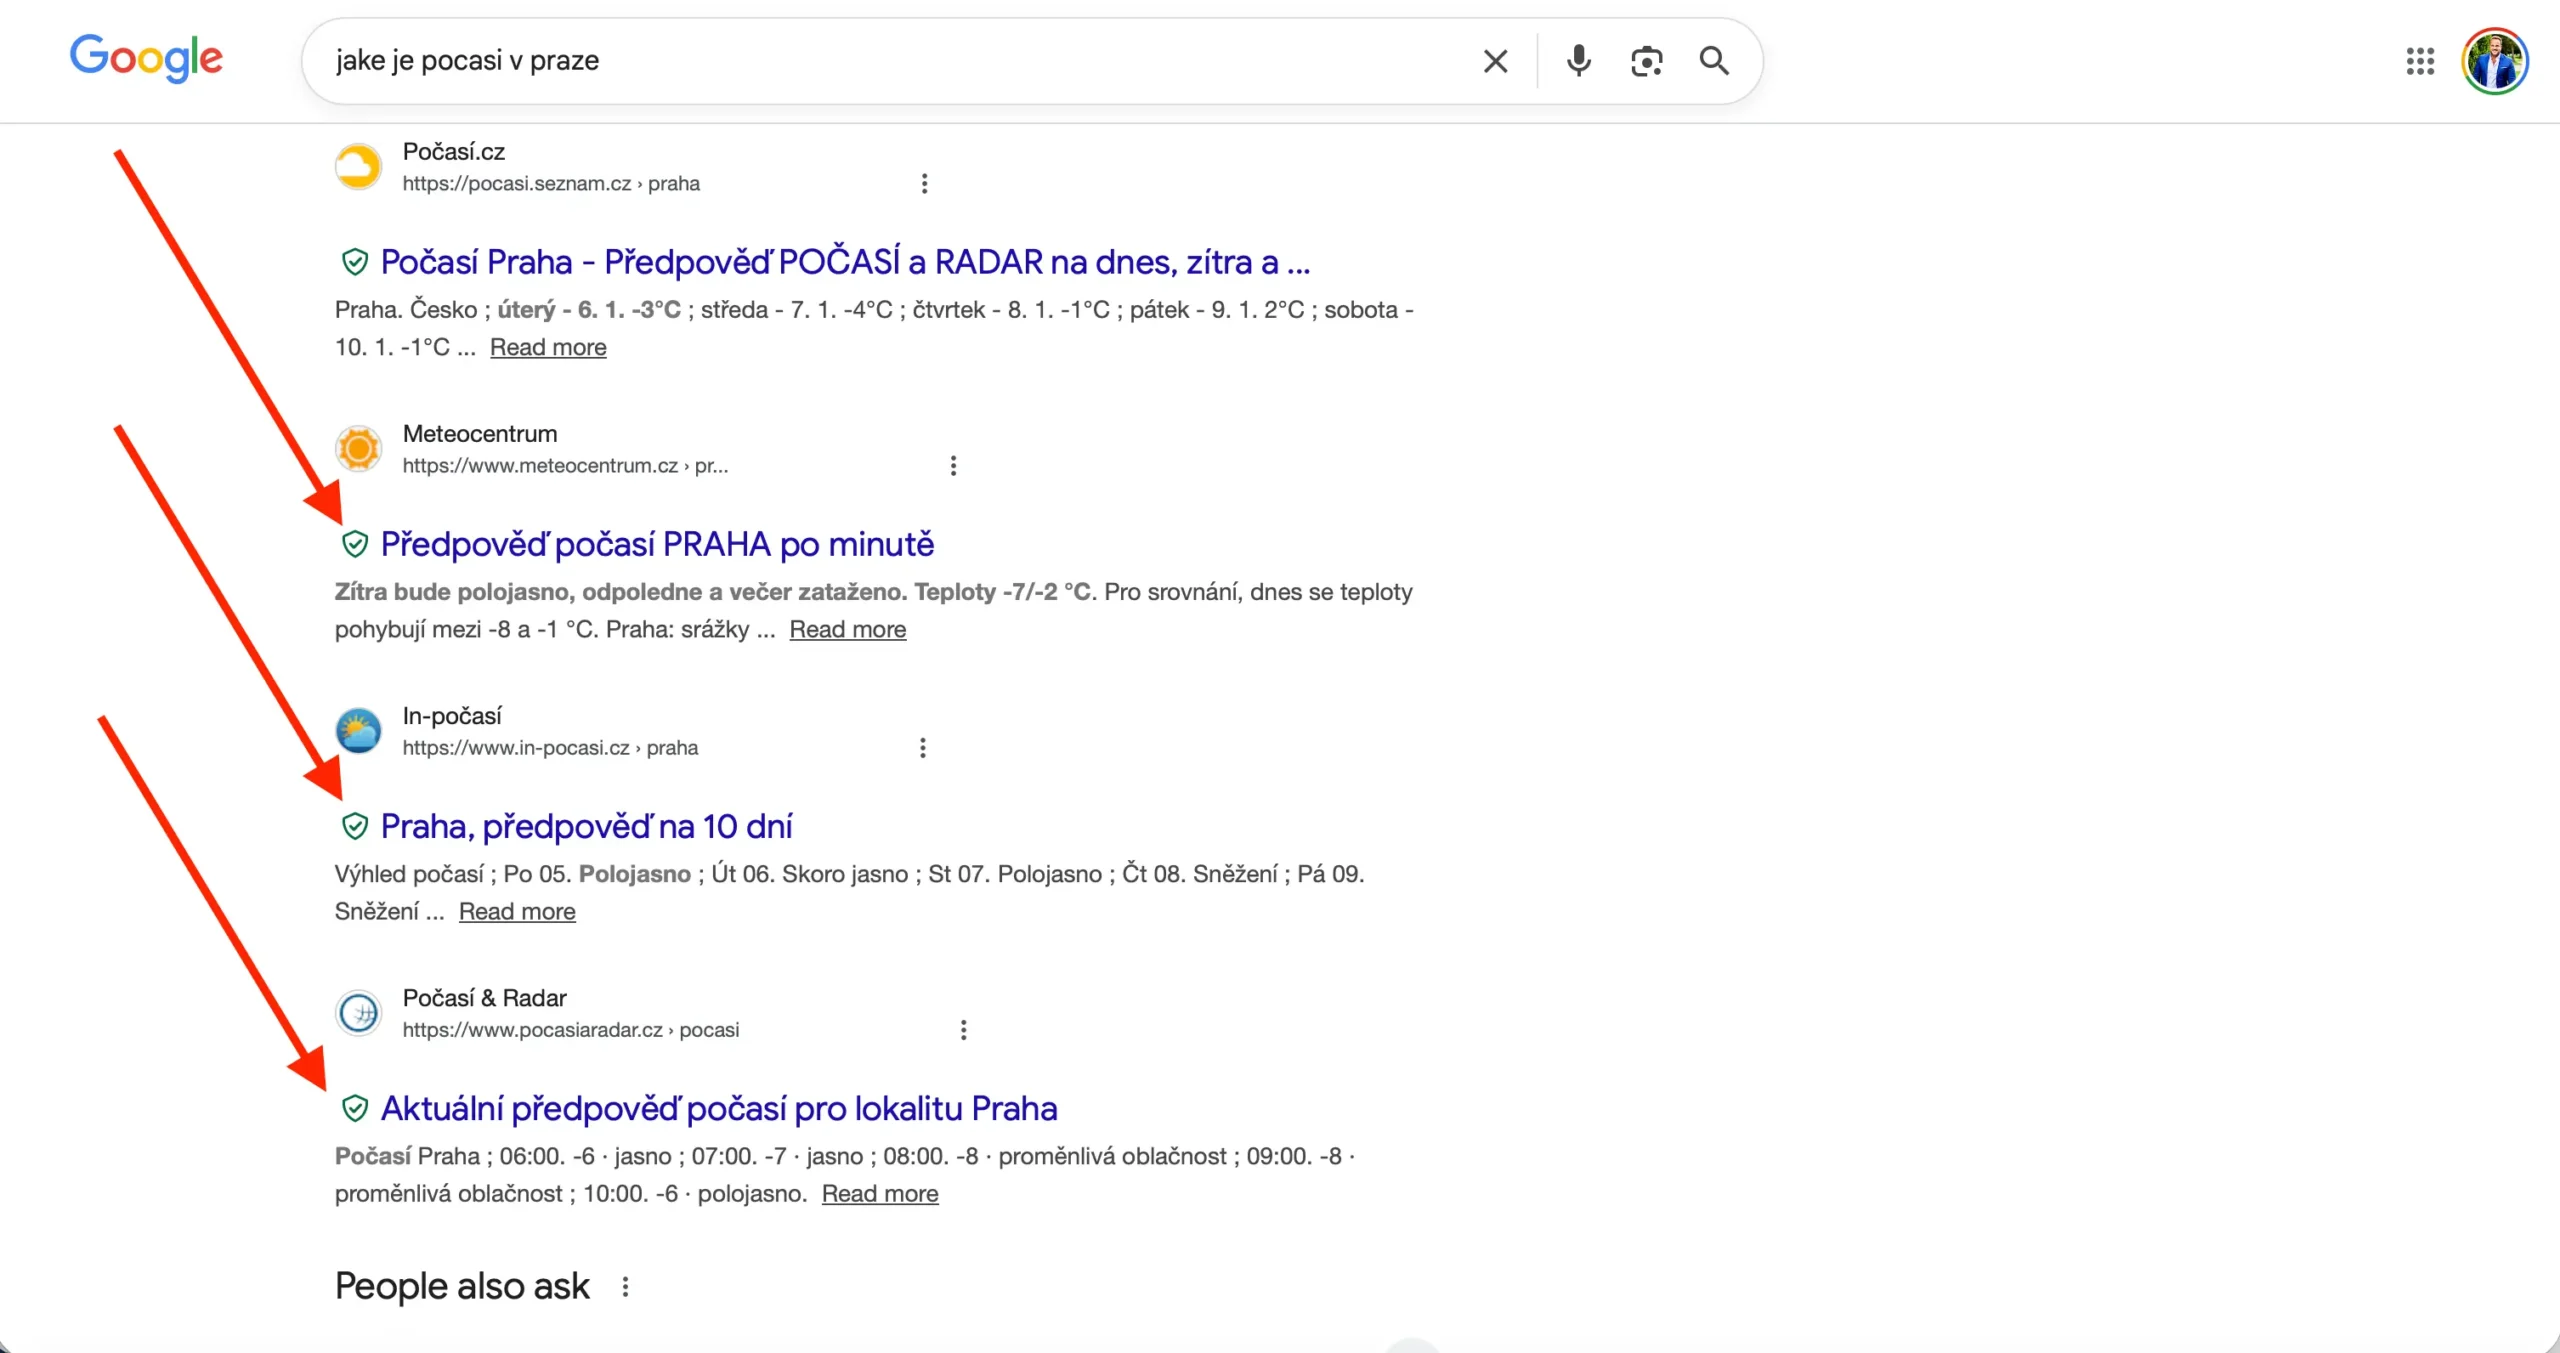Image resolution: width=2560 pixels, height=1353 pixels.
Task: Open People also ask options menu
Action: [x=625, y=1287]
